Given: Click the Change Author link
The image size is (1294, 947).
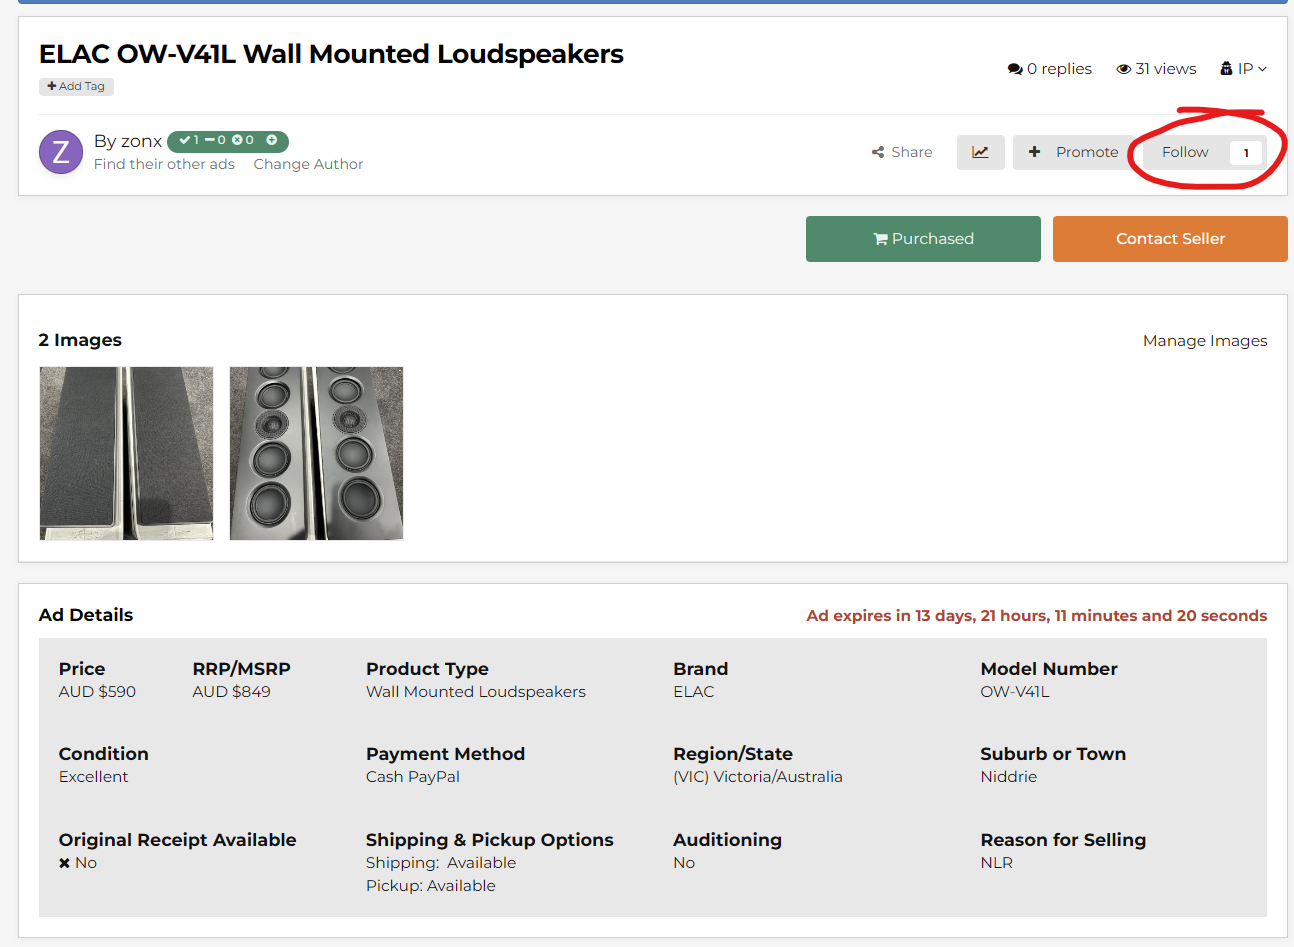Looking at the screenshot, I should [x=308, y=164].
